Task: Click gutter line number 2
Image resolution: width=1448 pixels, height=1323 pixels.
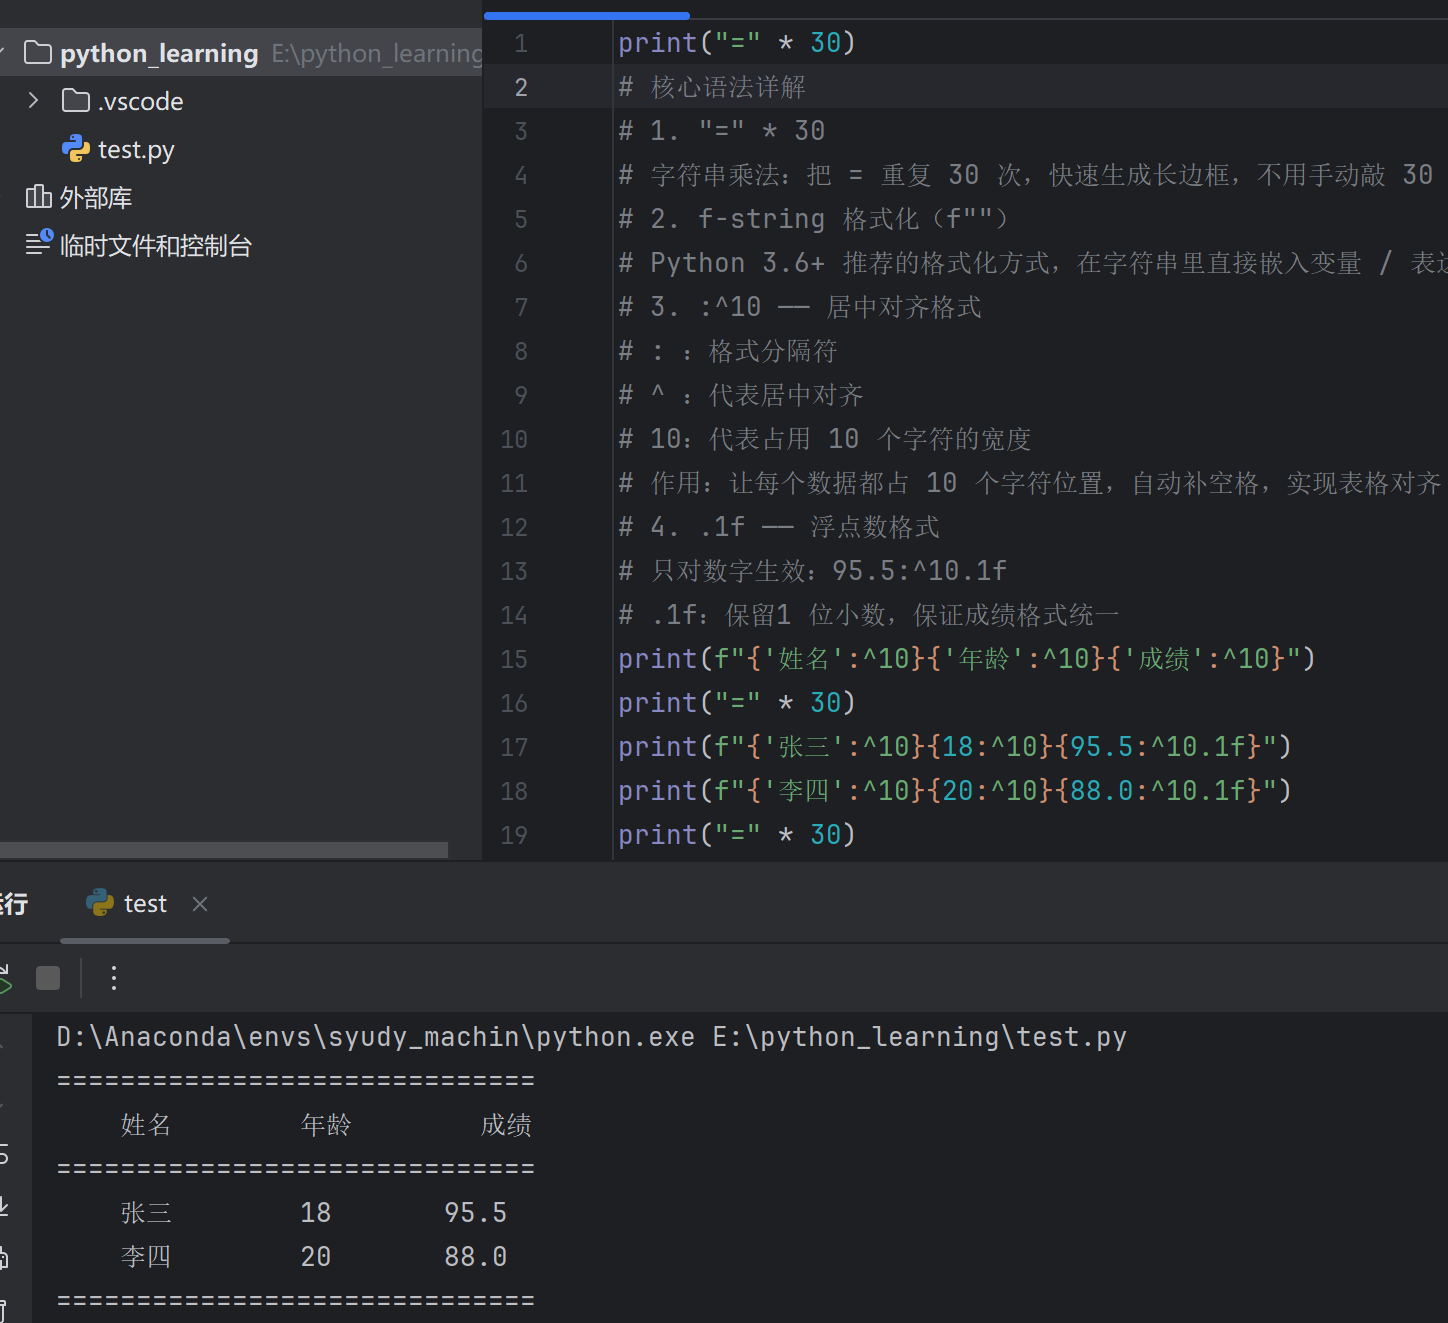Action: 520,88
